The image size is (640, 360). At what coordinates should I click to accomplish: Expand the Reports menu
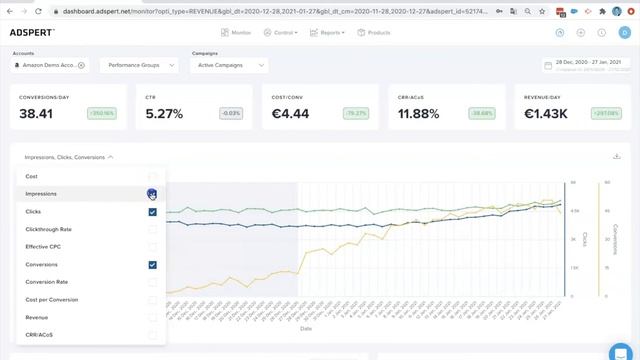(x=327, y=33)
